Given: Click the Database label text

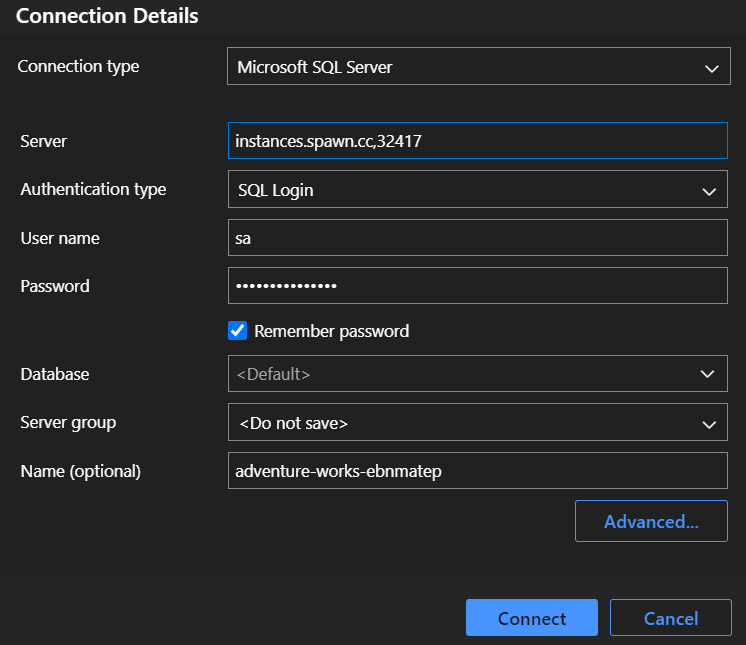Looking at the screenshot, I should 55,374.
